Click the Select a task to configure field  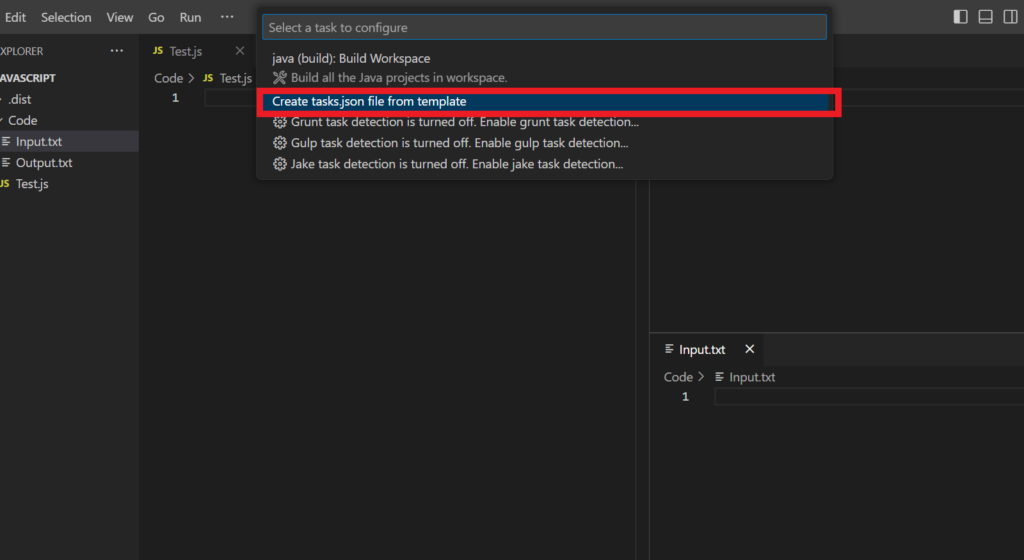tap(544, 28)
